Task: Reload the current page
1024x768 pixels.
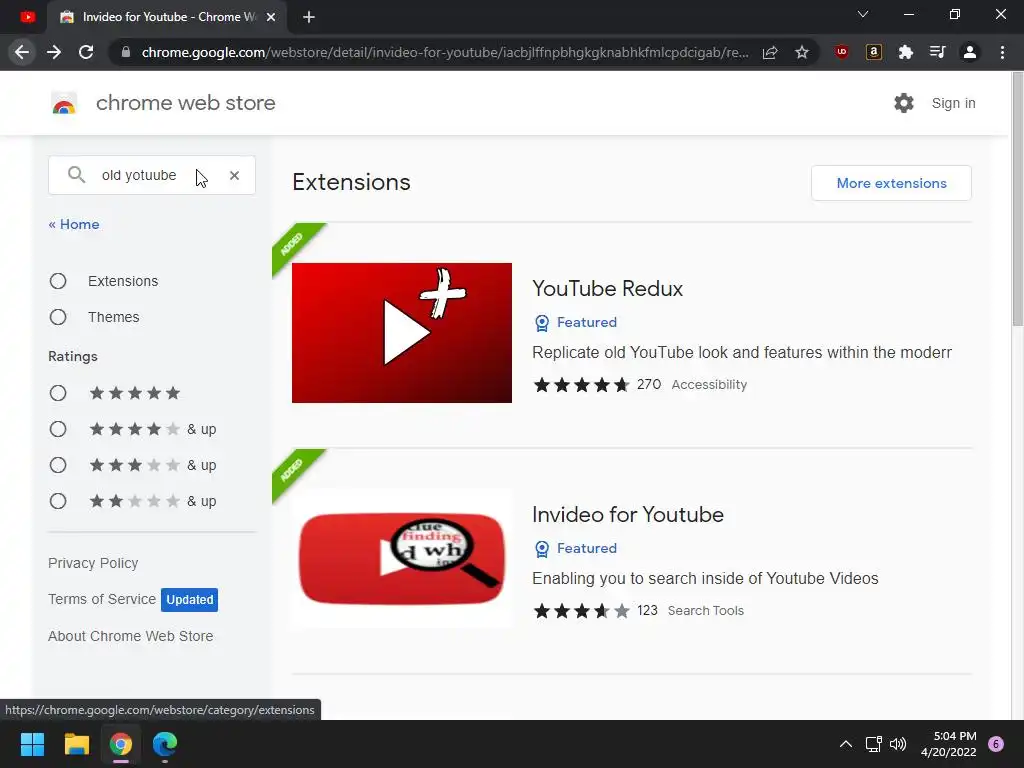Action: (86, 52)
